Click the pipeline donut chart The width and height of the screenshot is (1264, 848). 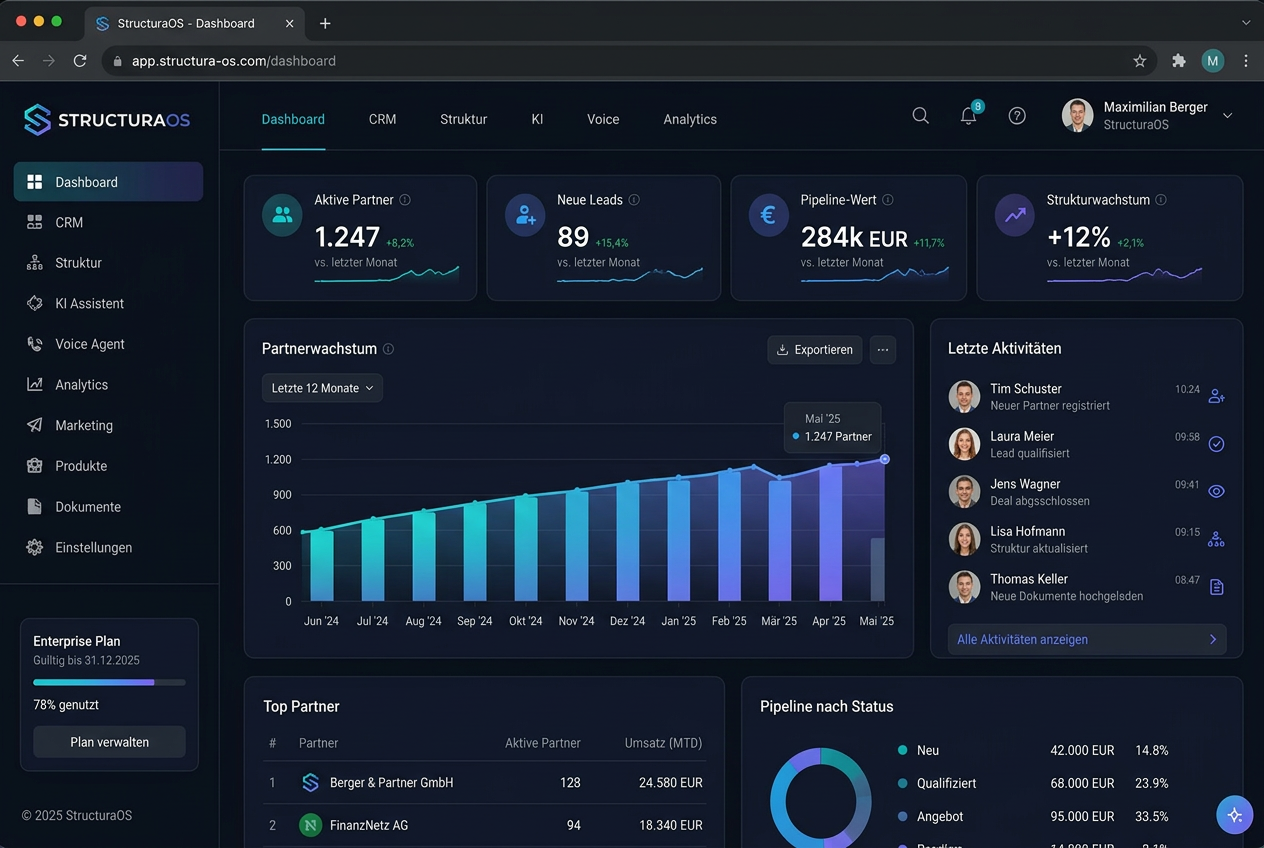click(821, 800)
